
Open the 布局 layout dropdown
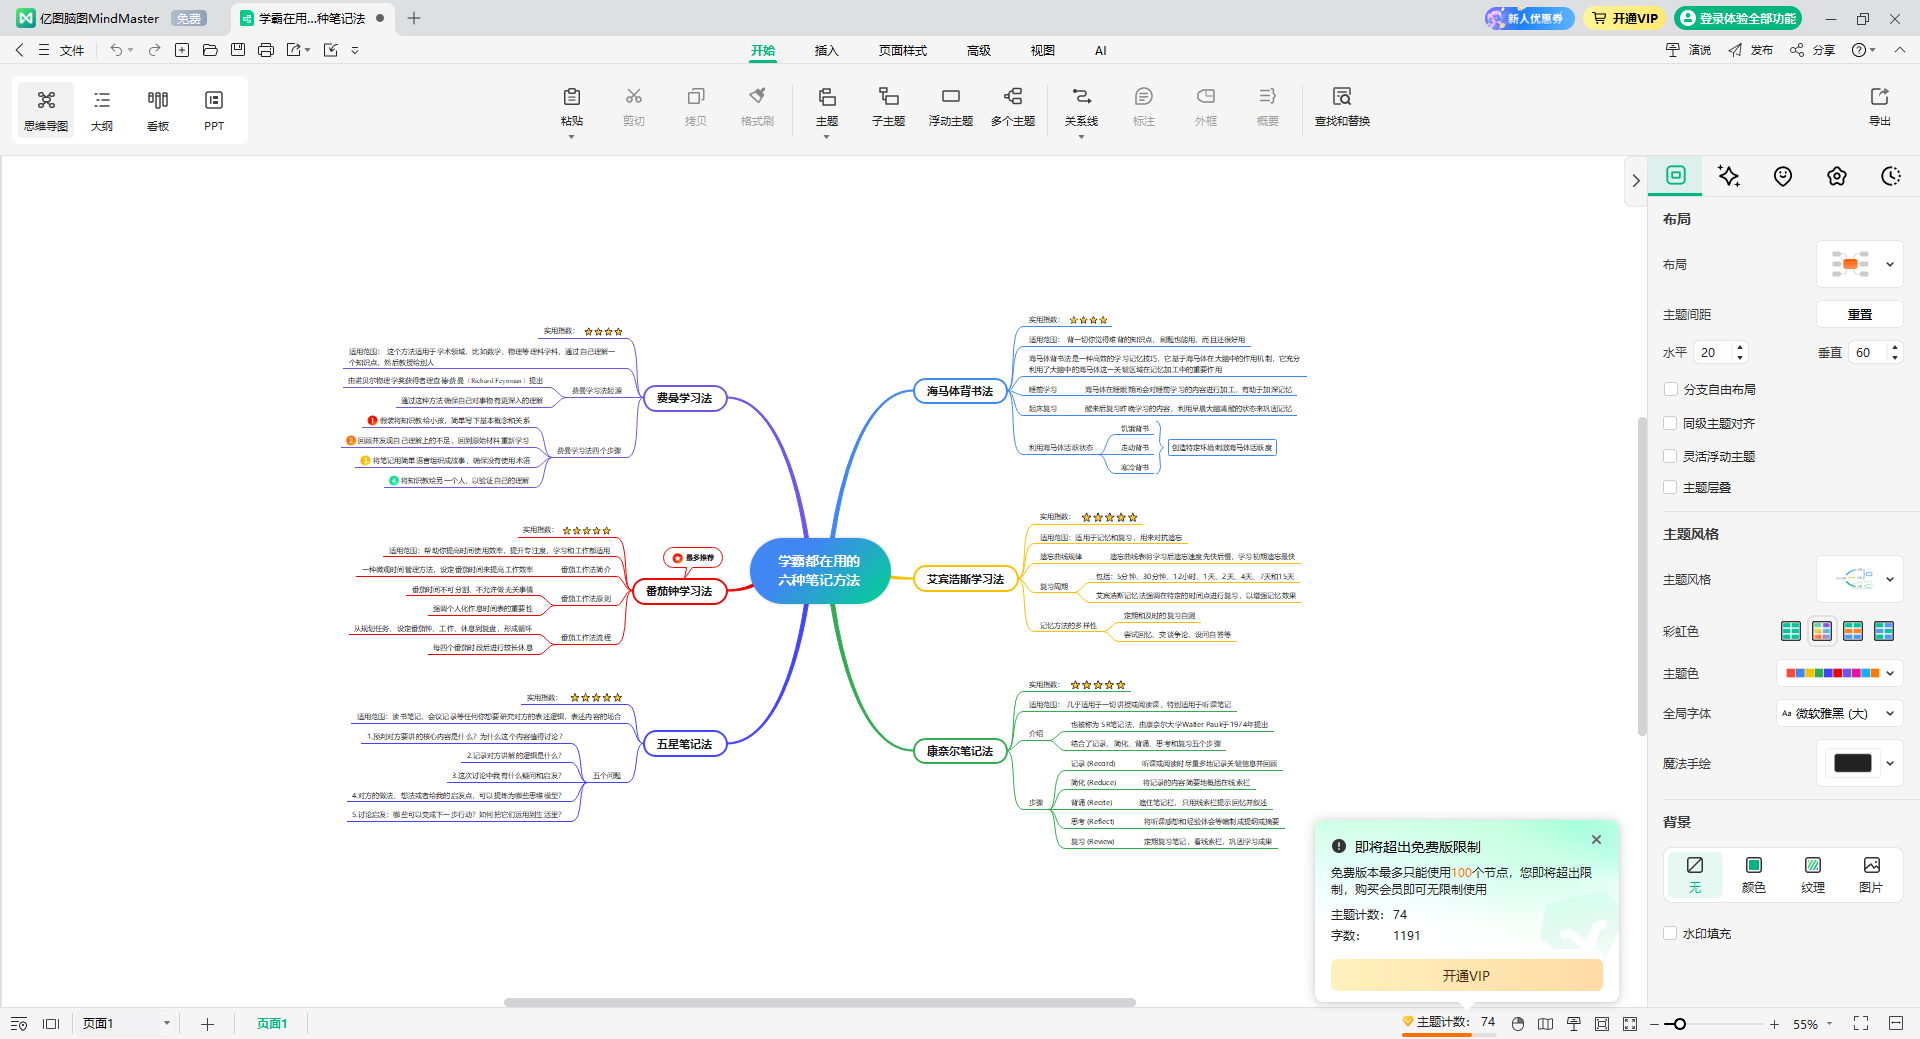[1859, 265]
